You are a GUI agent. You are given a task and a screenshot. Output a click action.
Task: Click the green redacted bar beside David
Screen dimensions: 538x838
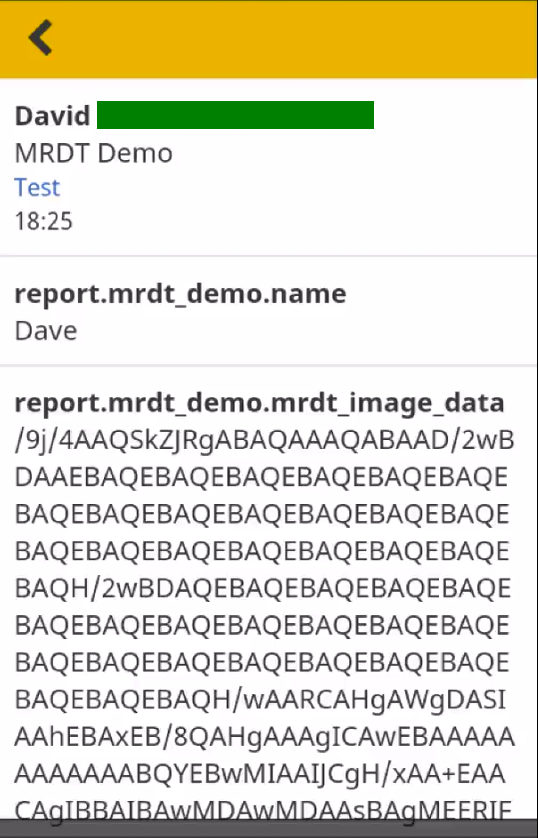click(x=235, y=115)
